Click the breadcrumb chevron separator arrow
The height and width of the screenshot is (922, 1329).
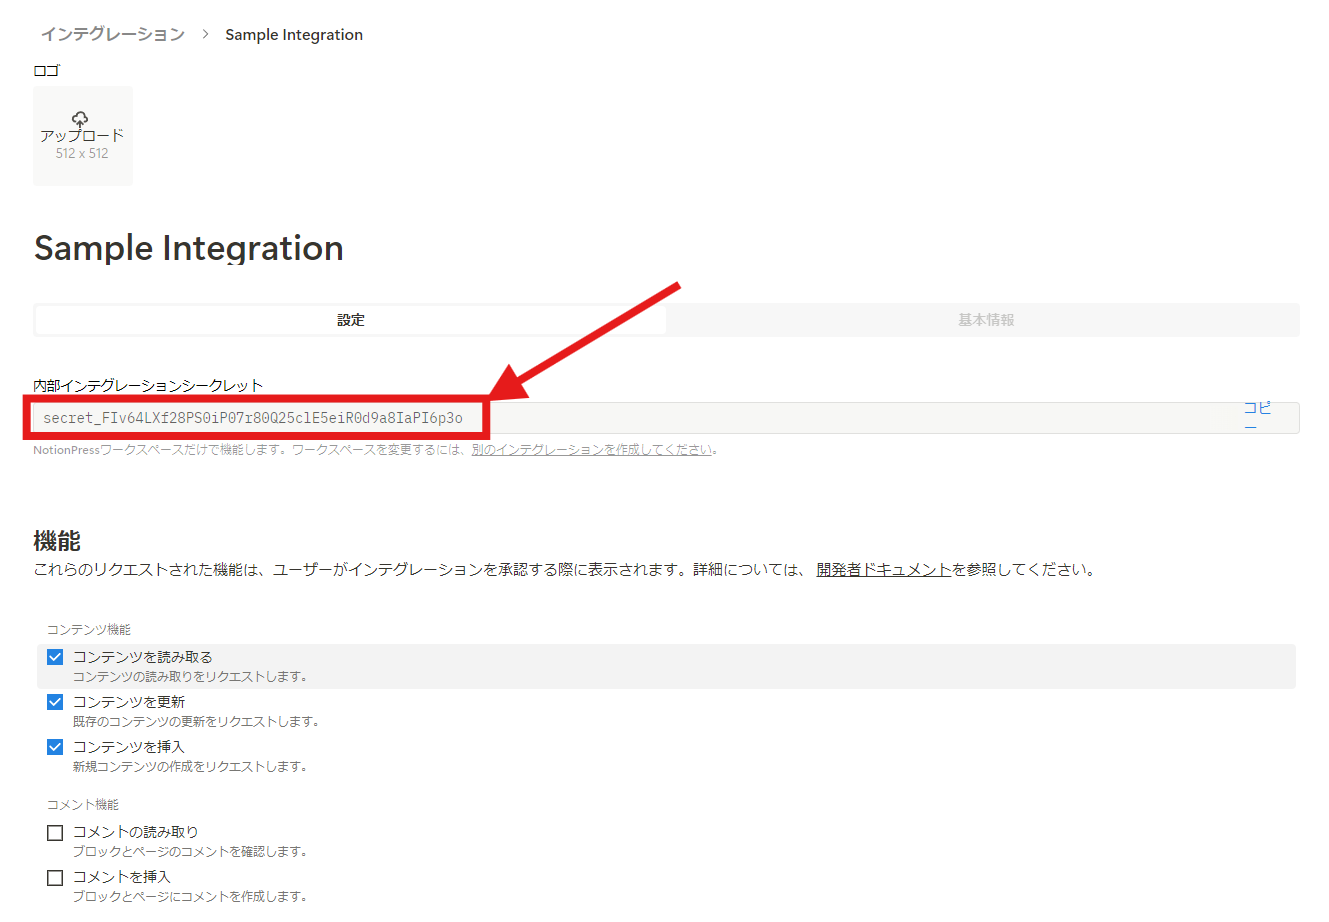click(x=205, y=34)
